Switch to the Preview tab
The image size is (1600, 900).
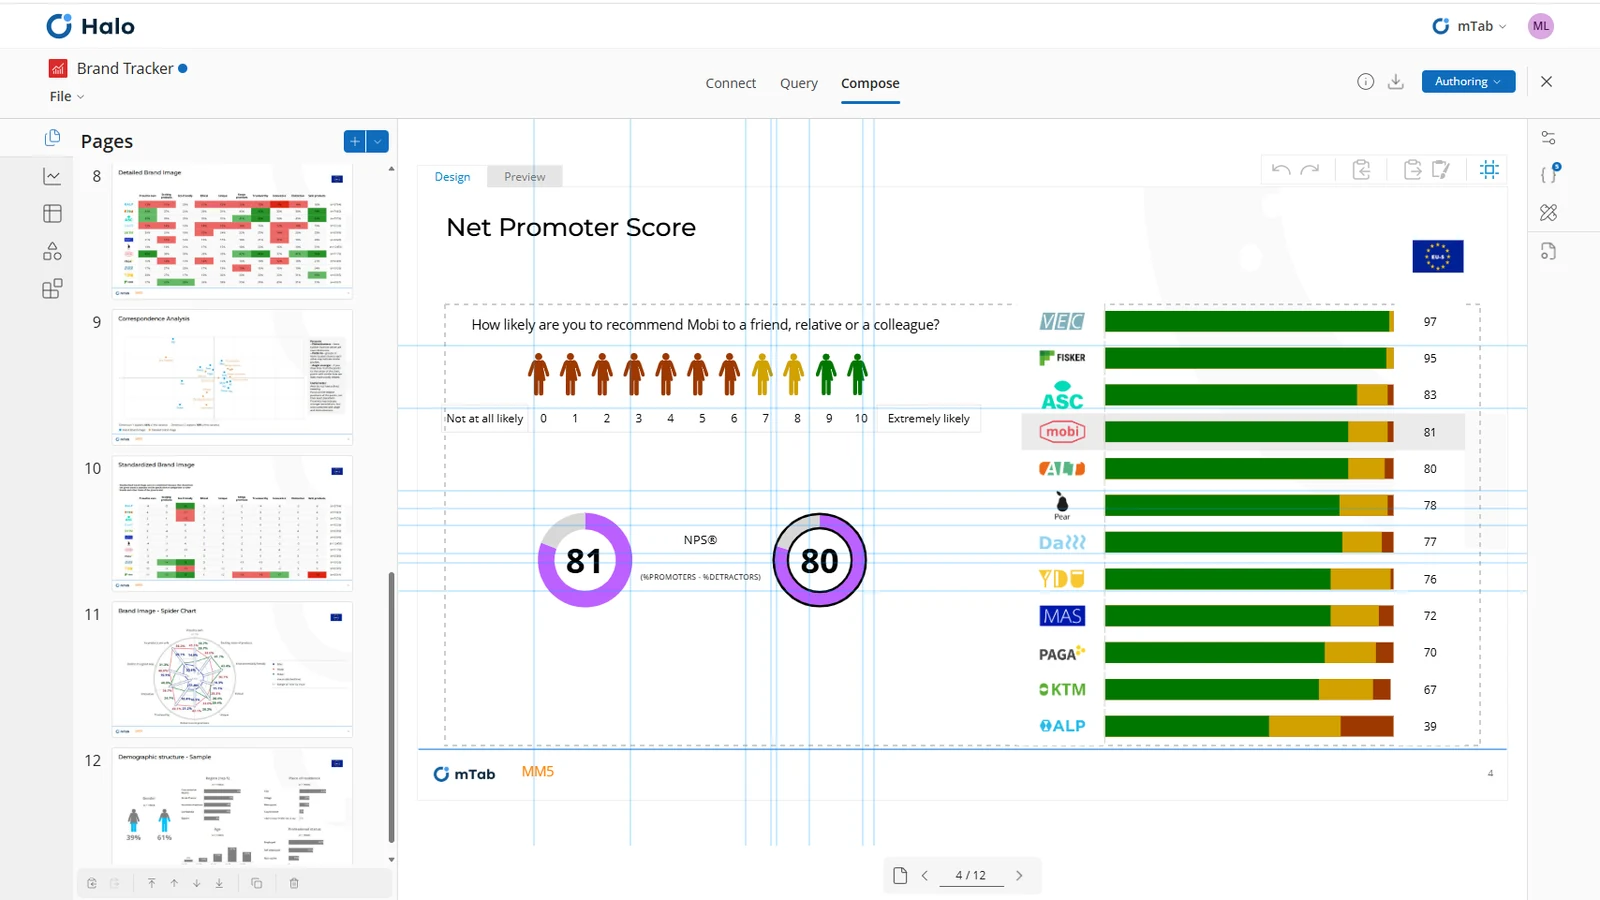coord(525,177)
